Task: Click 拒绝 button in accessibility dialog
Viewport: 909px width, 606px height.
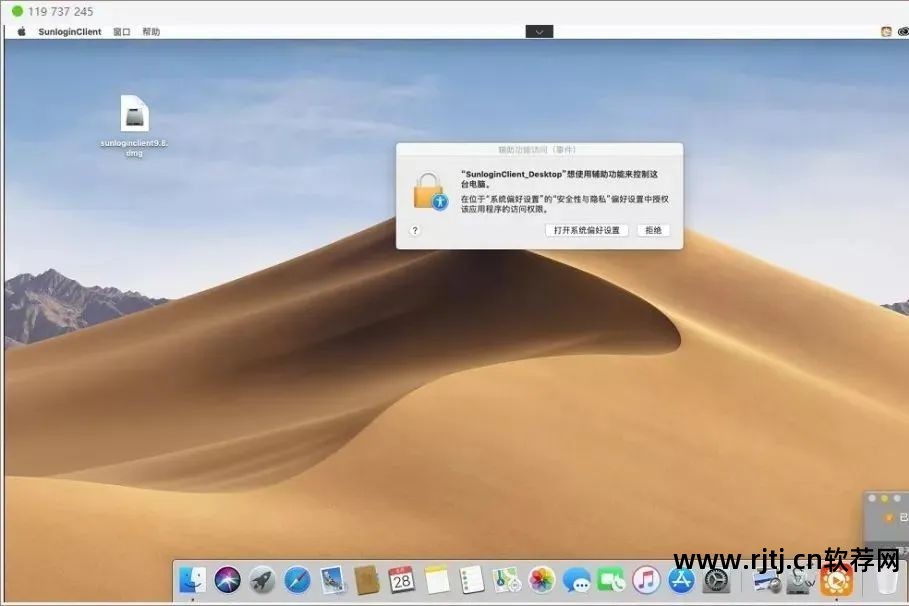Action: 653,230
